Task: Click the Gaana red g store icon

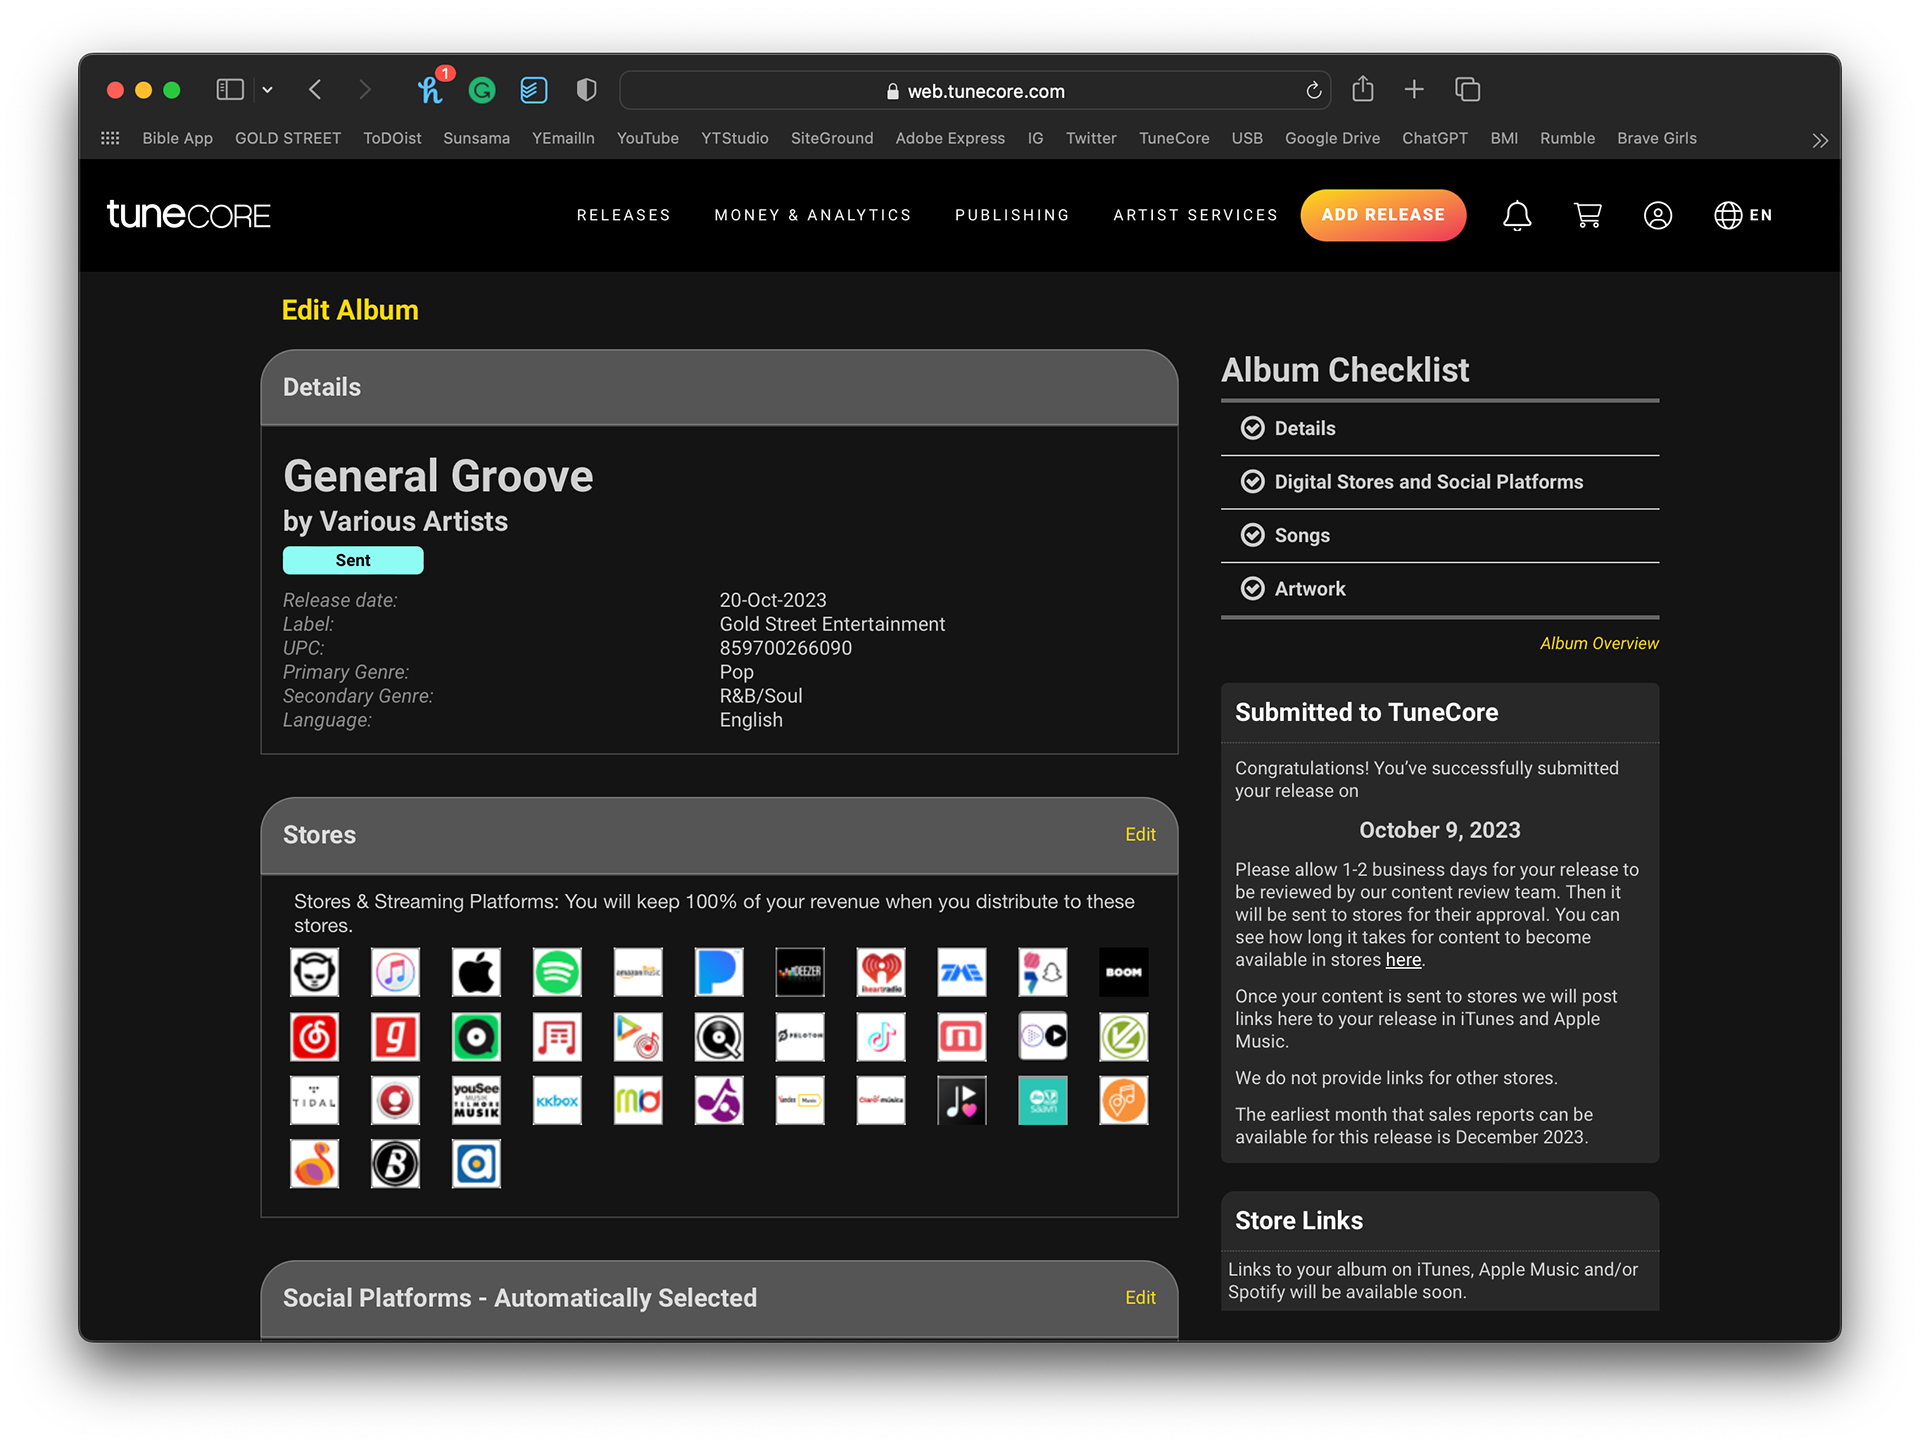Action: (395, 1037)
